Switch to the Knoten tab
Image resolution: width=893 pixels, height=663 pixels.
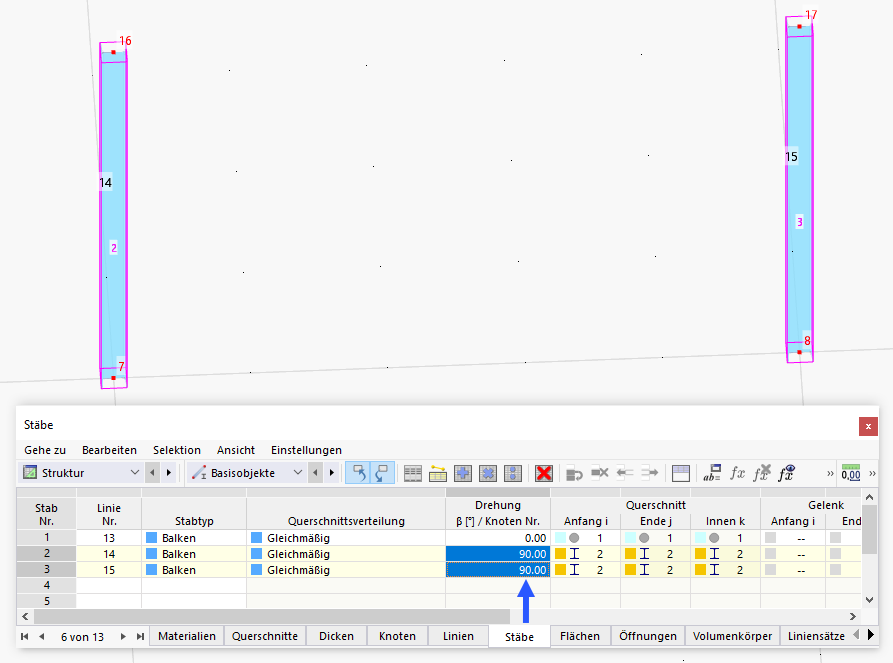click(397, 636)
